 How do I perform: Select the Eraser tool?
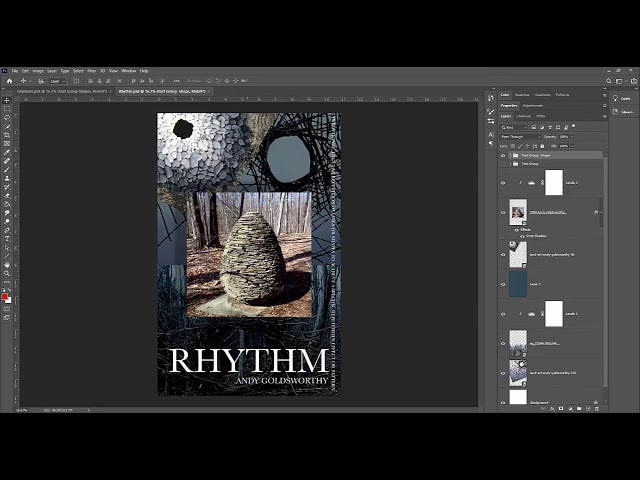pyautogui.click(x=7, y=196)
